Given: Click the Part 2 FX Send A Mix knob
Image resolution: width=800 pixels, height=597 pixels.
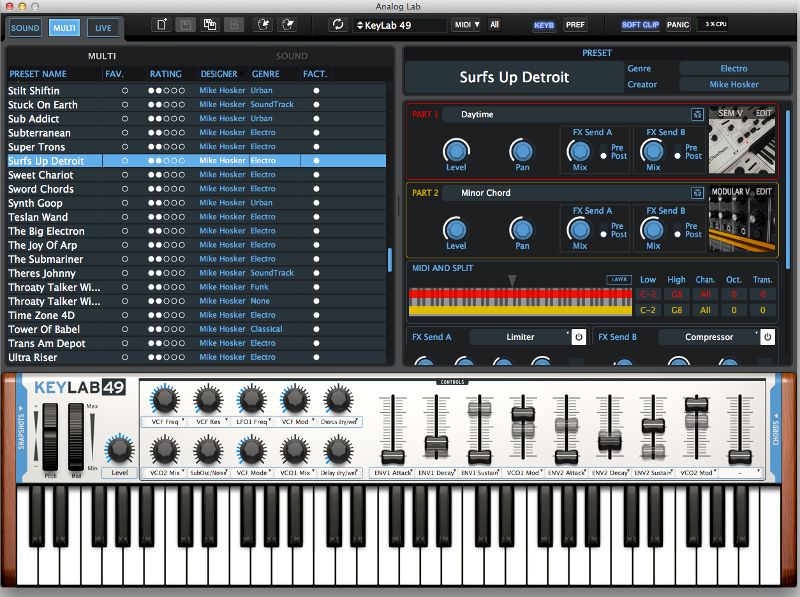Looking at the screenshot, I should coord(579,230).
